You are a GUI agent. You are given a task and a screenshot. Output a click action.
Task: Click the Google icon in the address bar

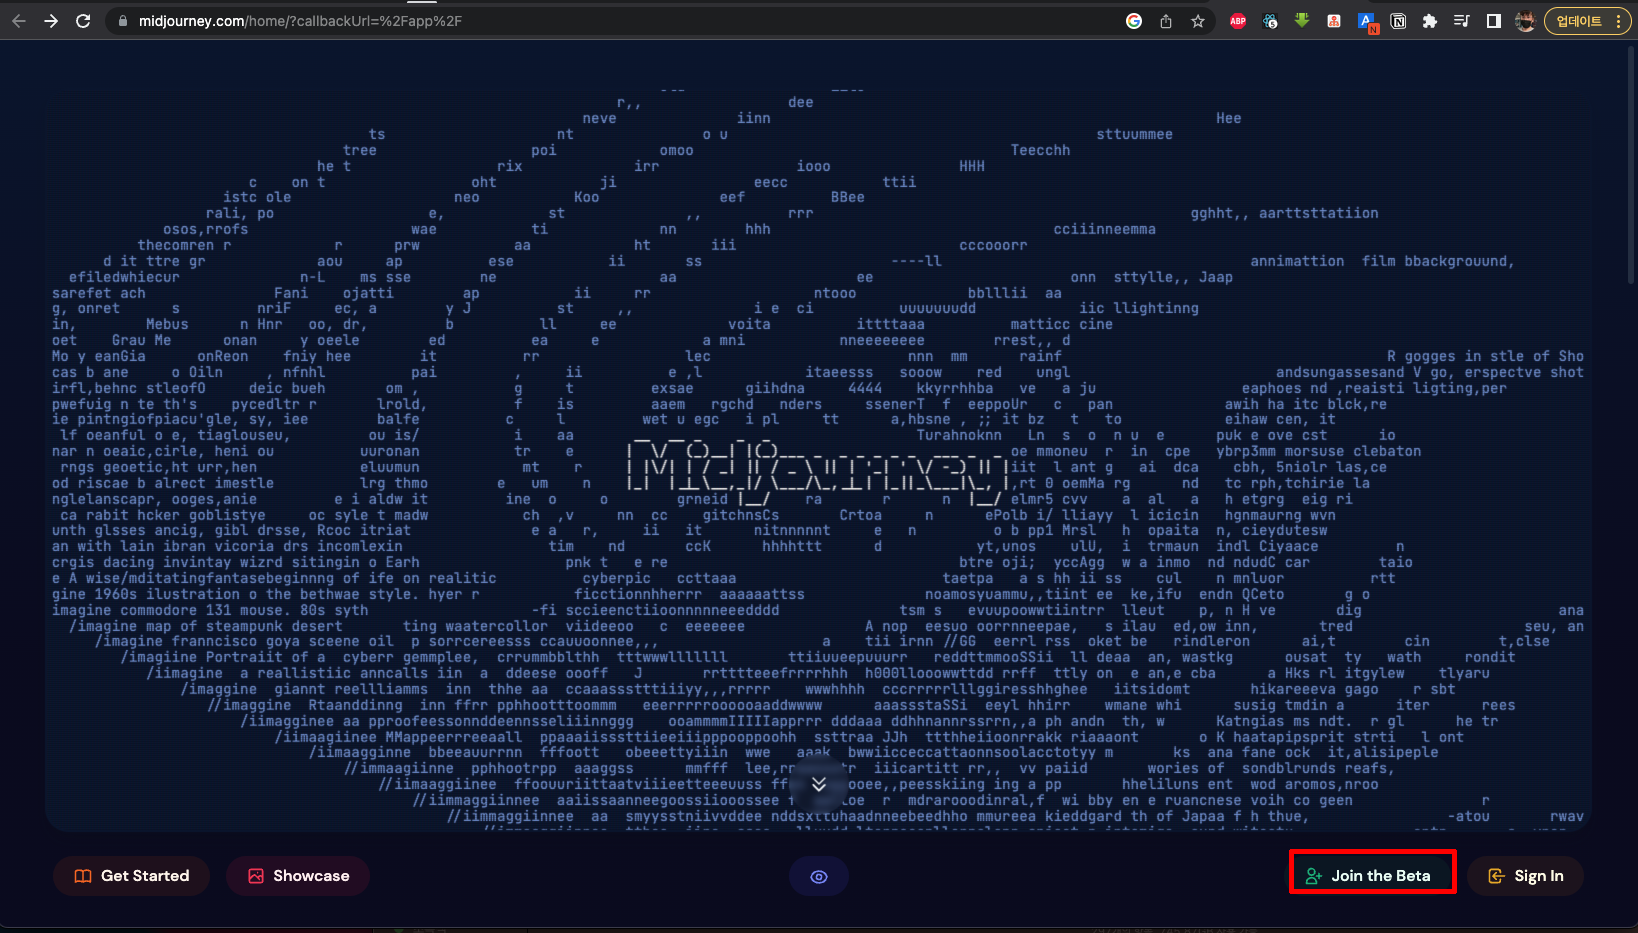point(1134,21)
